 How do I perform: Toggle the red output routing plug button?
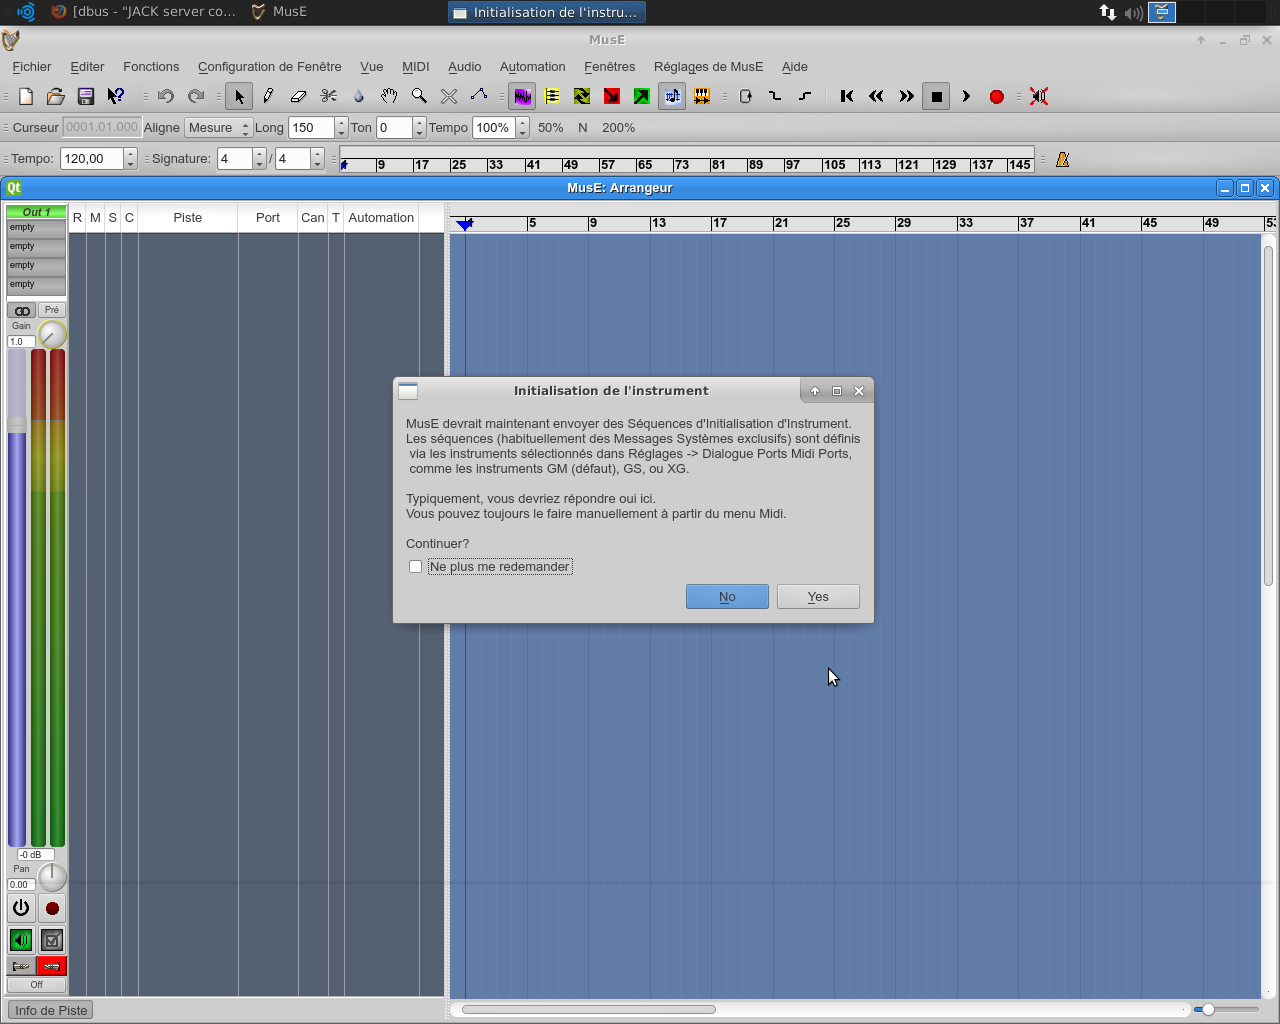(52, 966)
